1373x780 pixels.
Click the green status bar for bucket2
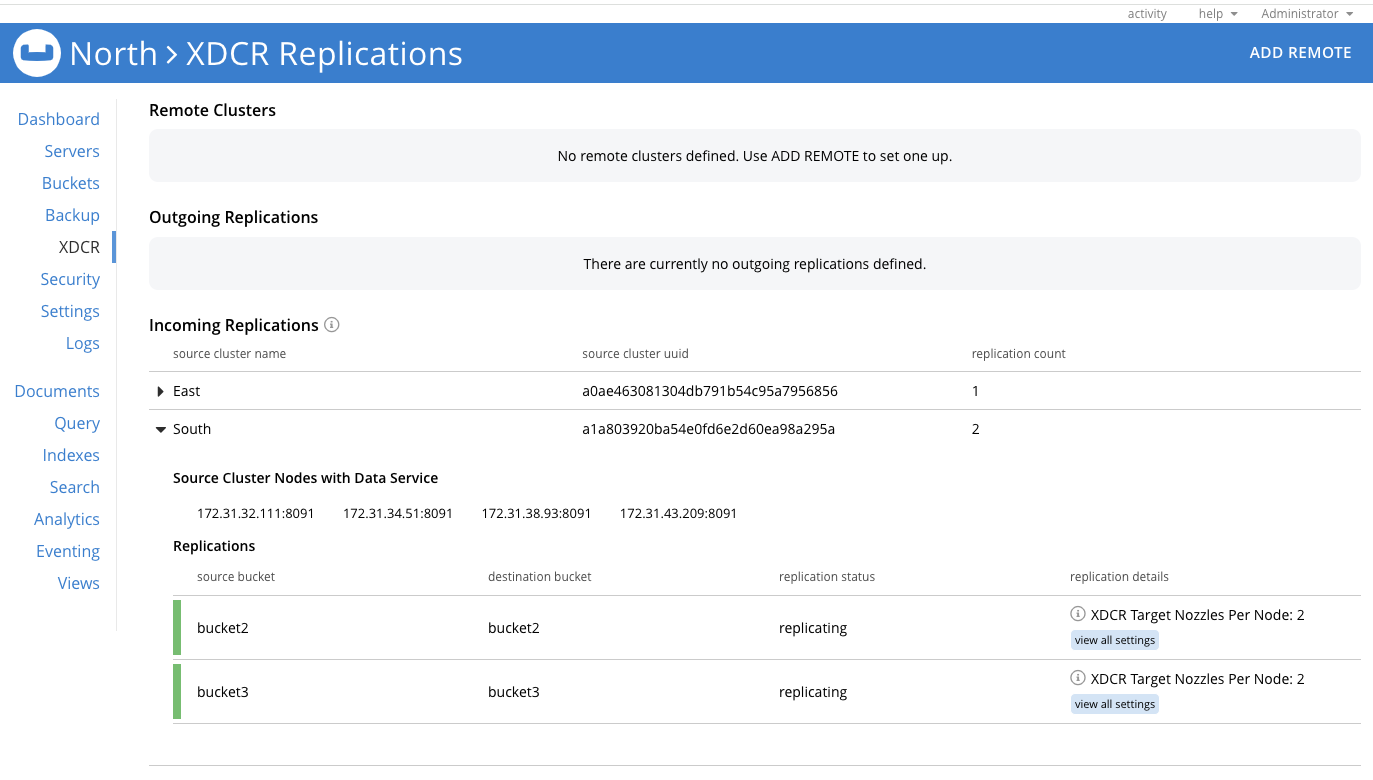177,628
